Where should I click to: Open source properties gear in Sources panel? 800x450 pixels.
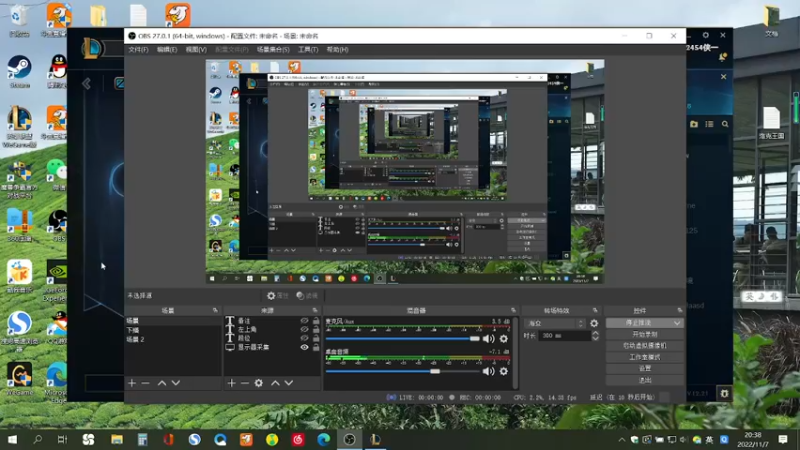click(259, 383)
